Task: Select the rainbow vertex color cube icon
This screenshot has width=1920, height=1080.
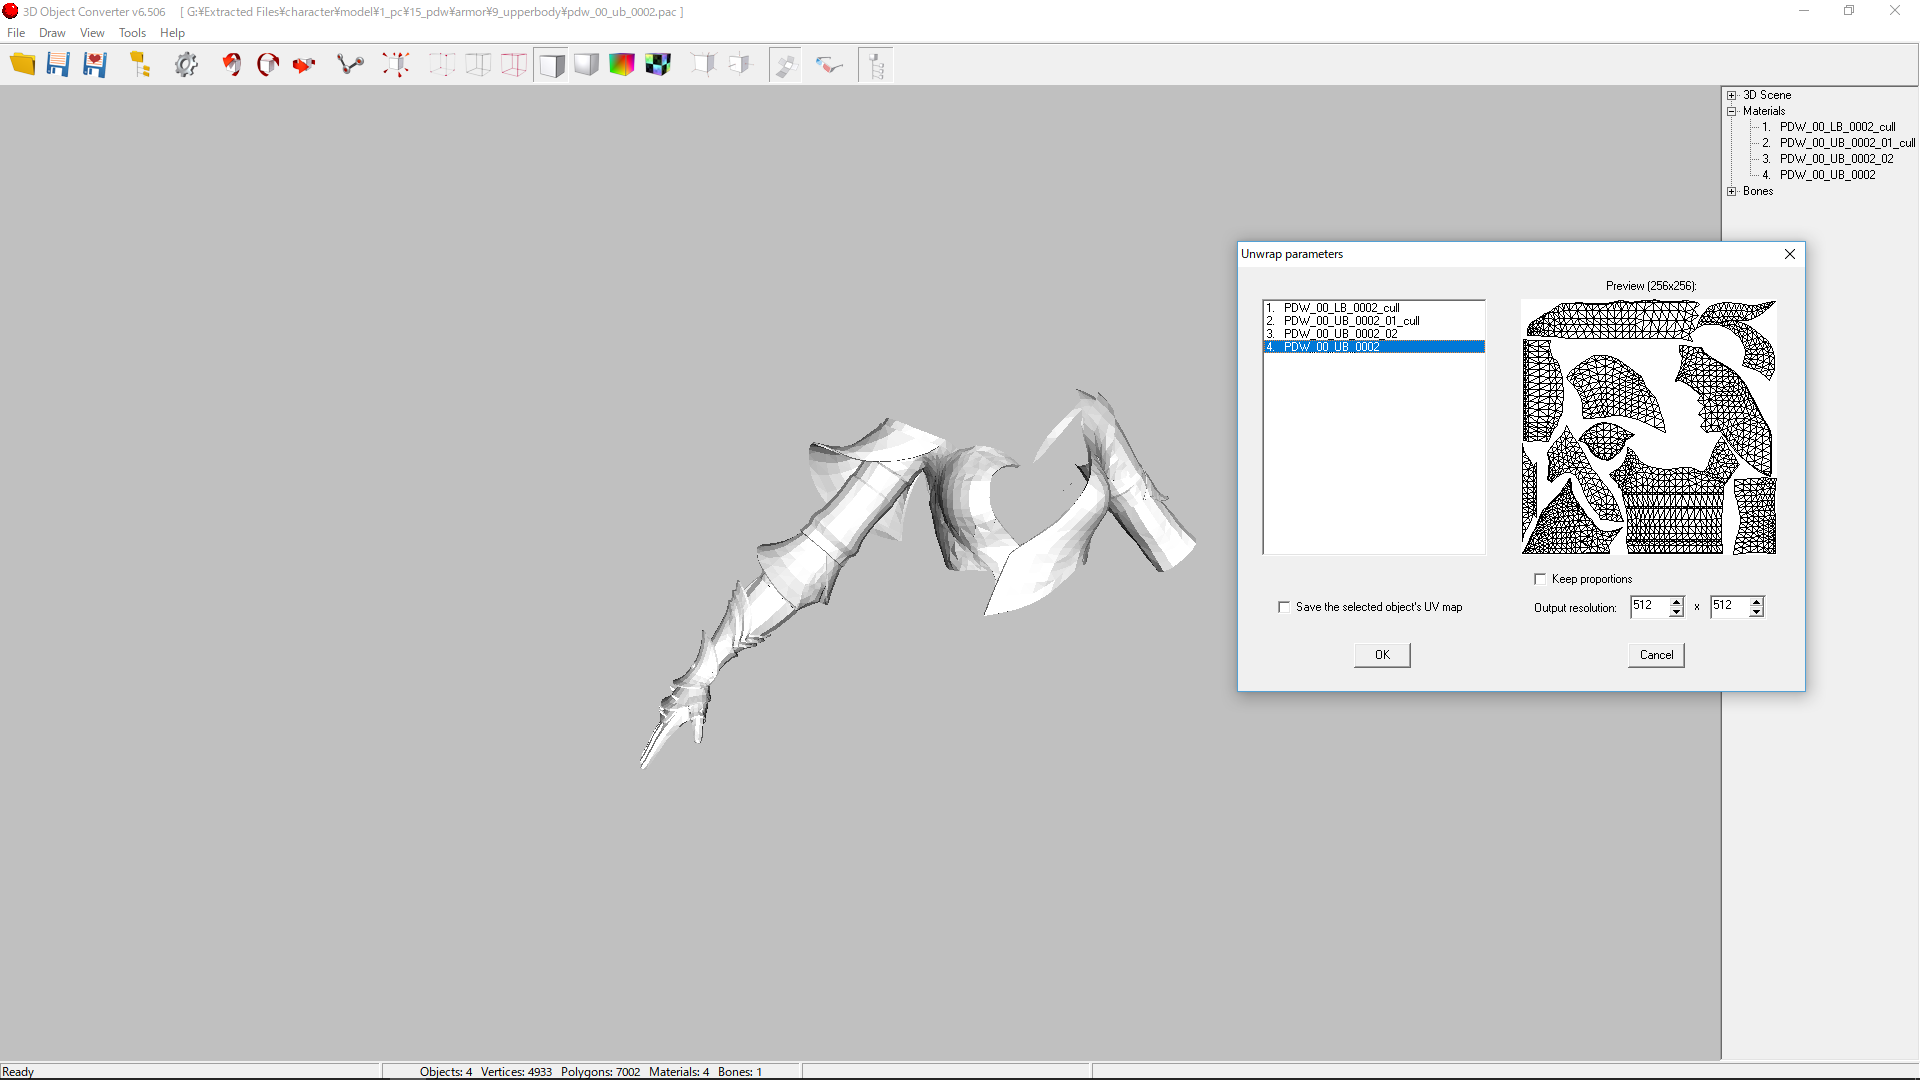Action: [x=622, y=65]
